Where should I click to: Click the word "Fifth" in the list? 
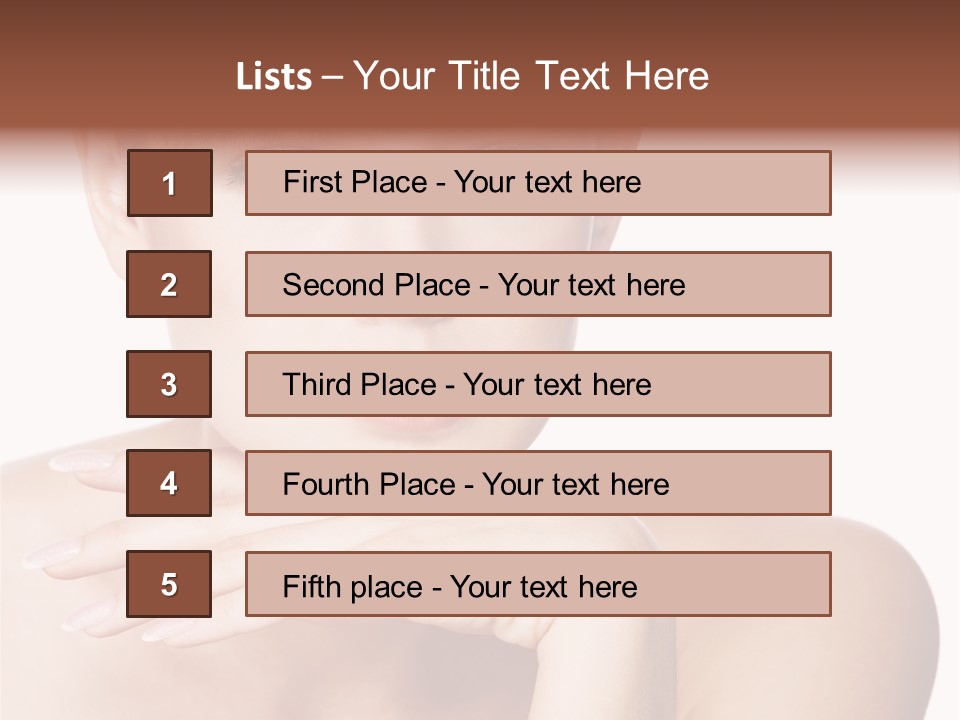(309, 585)
